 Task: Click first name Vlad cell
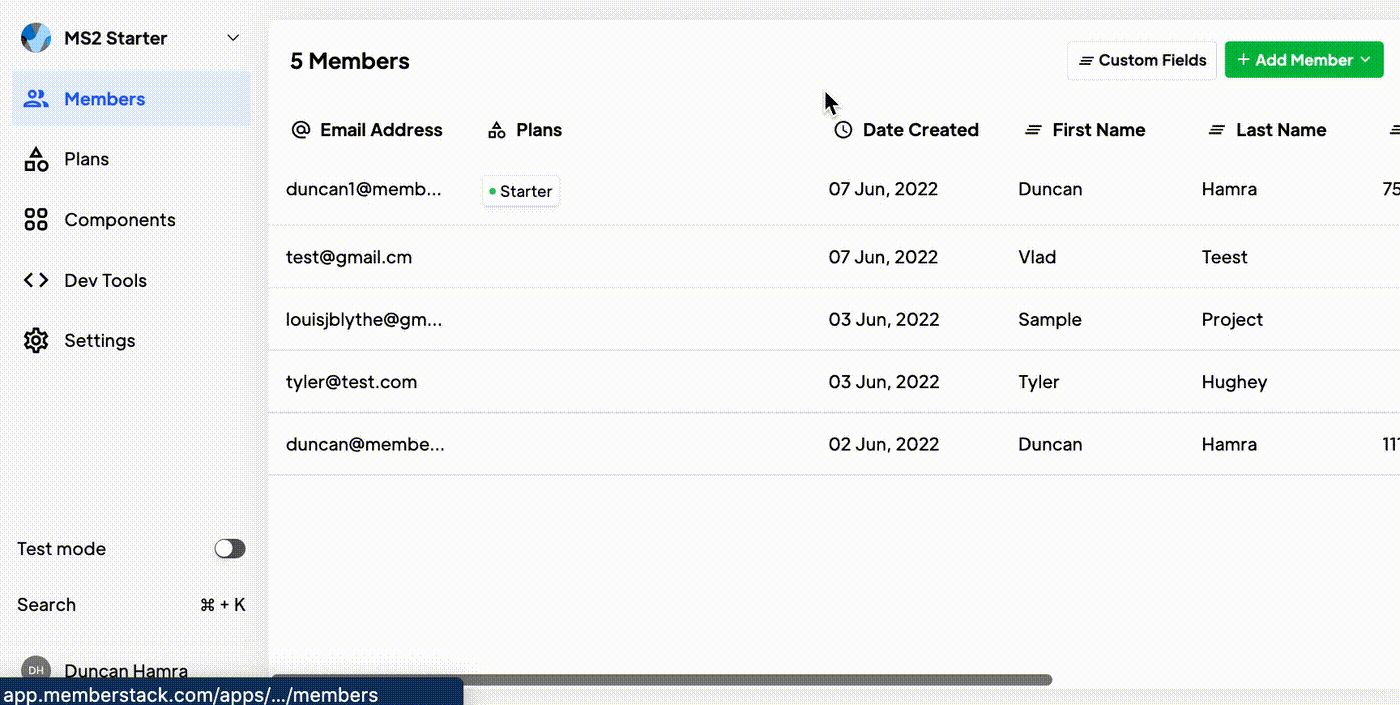pos(1037,257)
